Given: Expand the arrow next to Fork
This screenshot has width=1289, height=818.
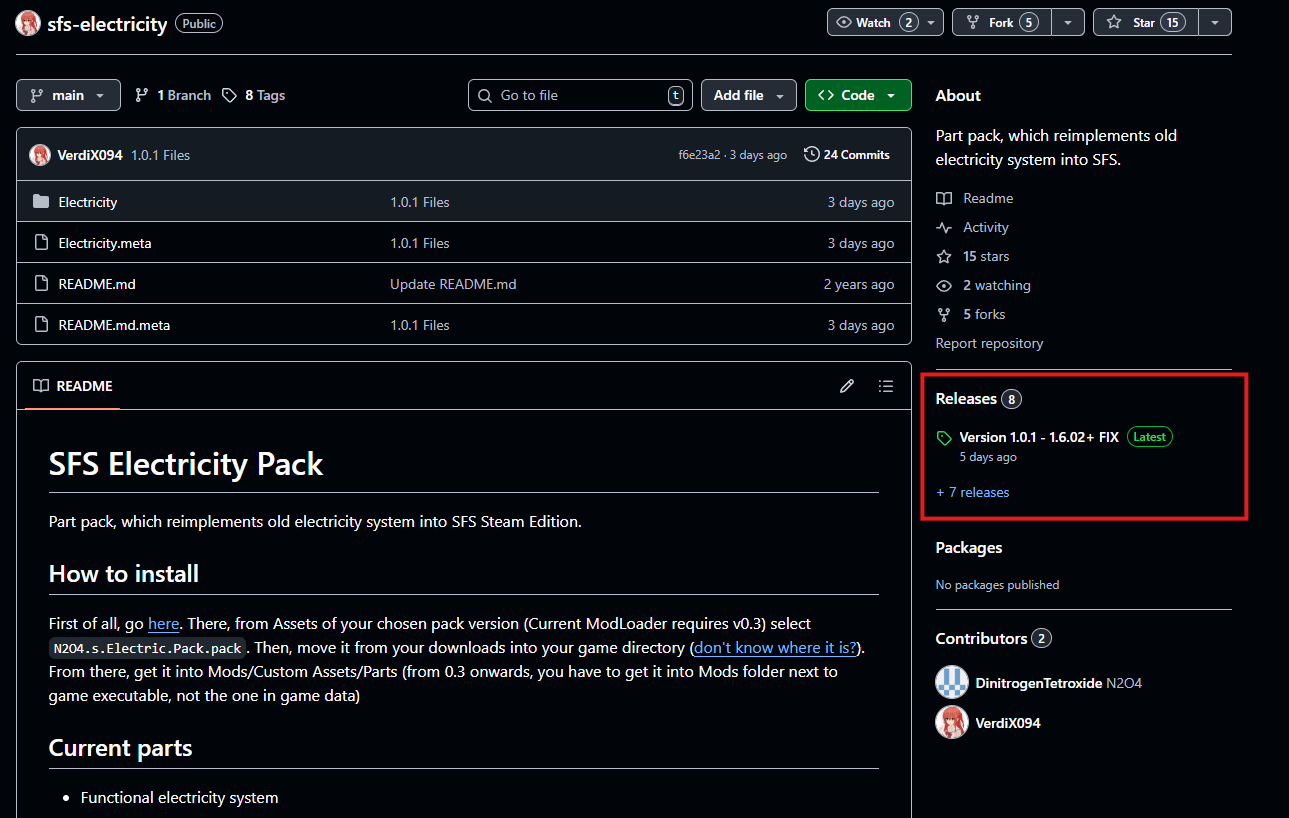Looking at the screenshot, I should tap(1068, 22).
